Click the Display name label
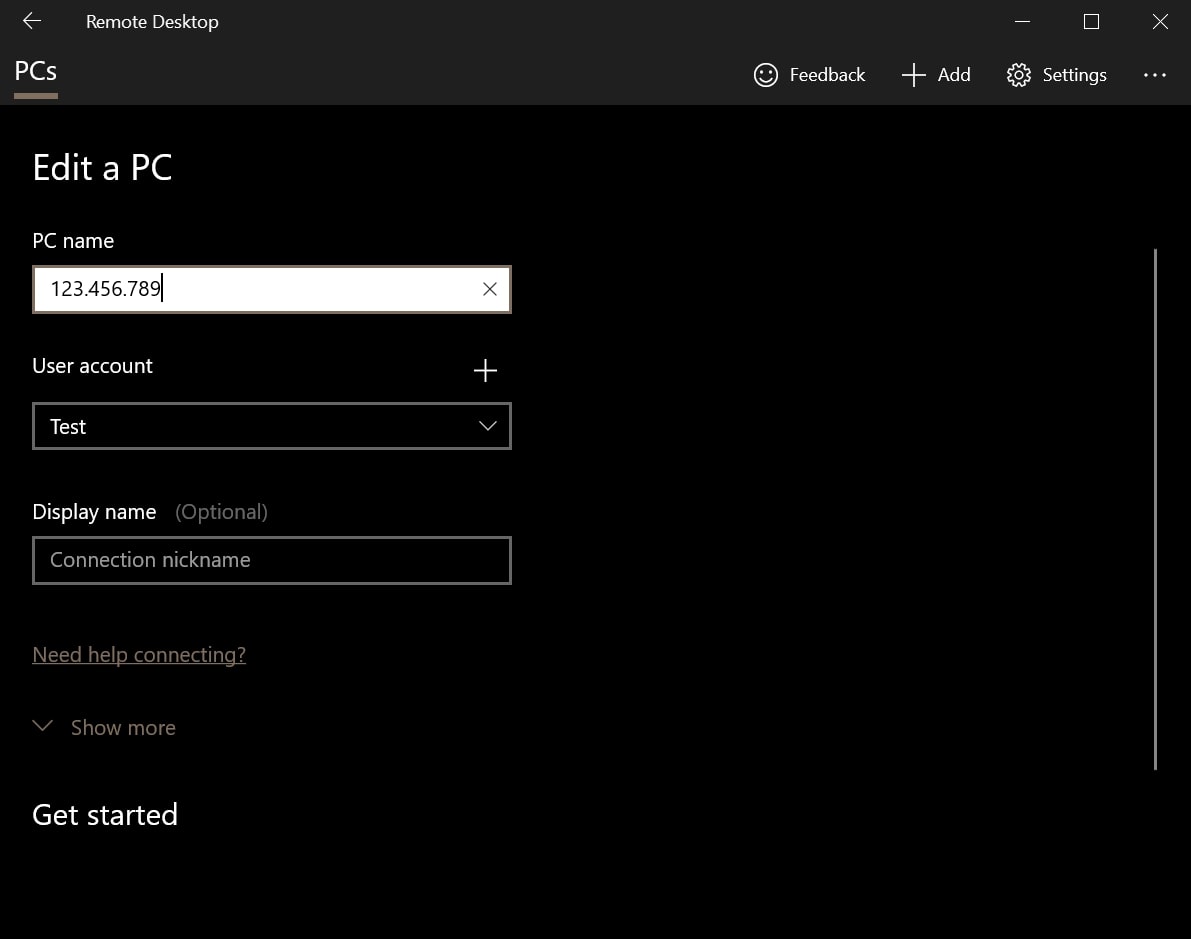 pos(94,512)
